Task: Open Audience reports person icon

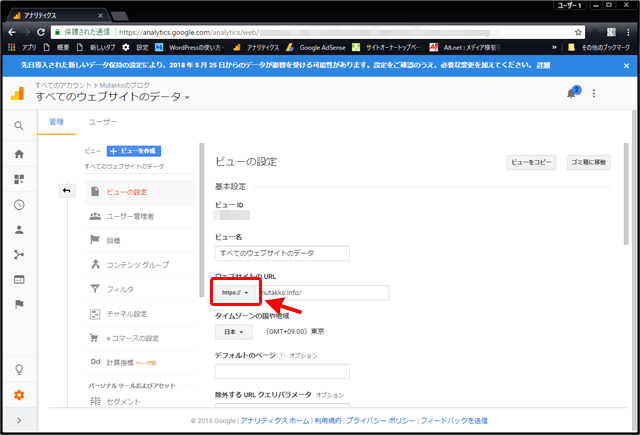Action: pos(19,230)
